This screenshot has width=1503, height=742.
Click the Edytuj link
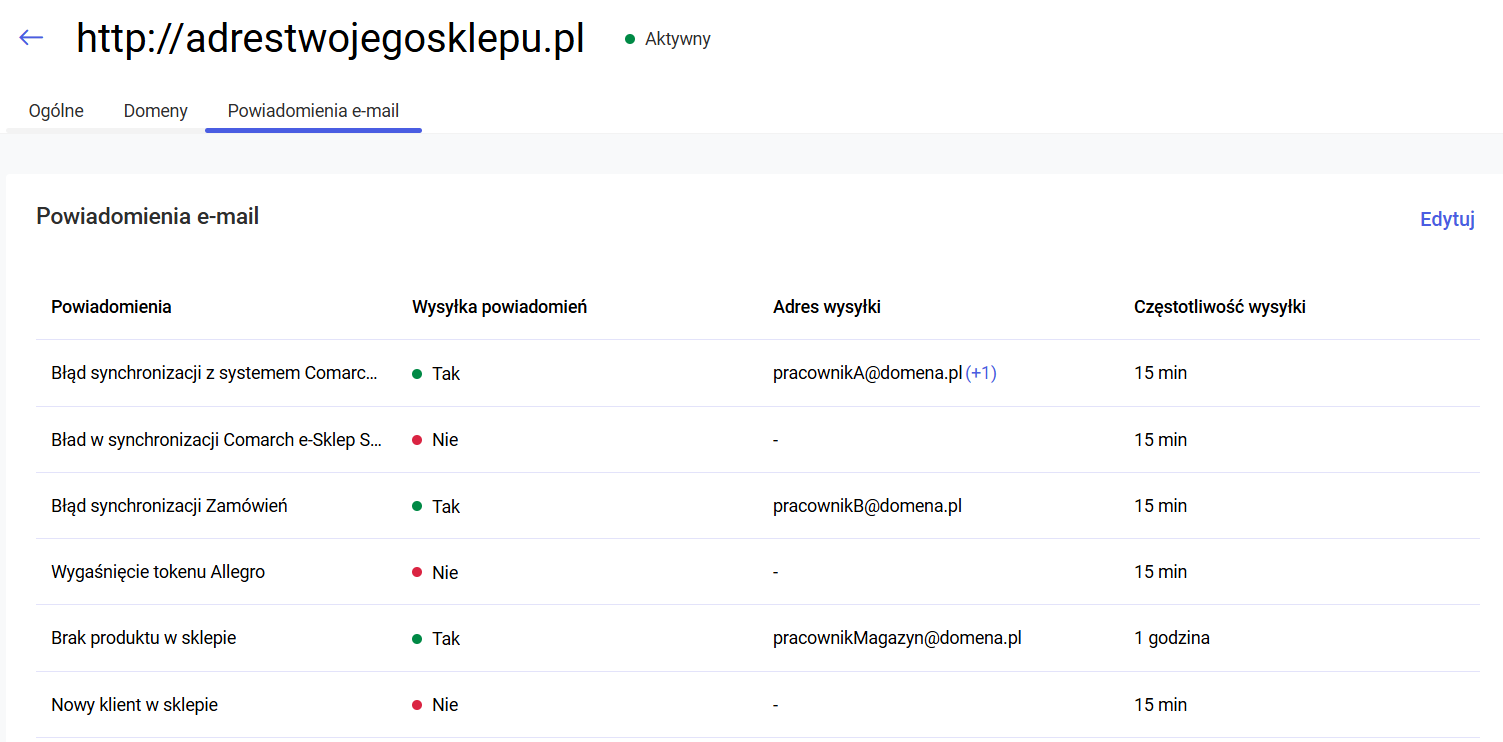[1446, 219]
